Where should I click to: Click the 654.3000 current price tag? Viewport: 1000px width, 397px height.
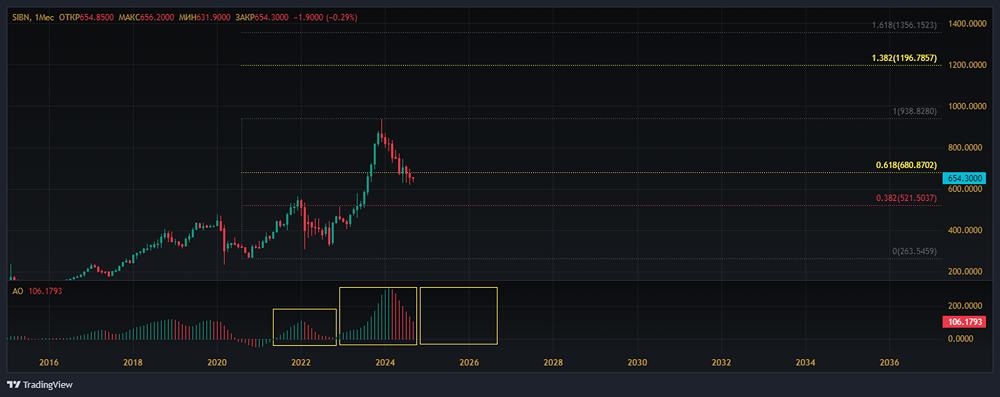click(964, 179)
